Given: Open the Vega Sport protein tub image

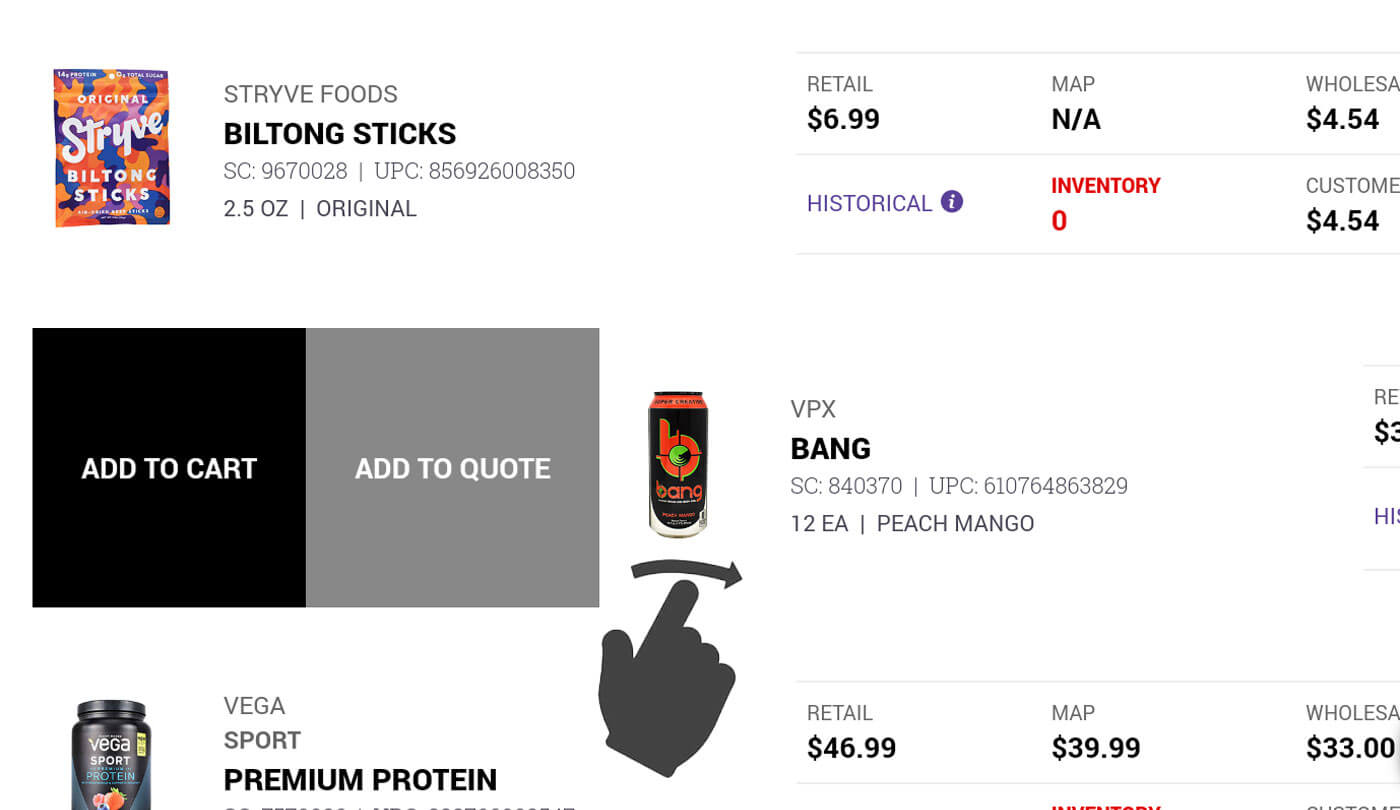Looking at the screenshot, I should pyautogui.click(x=111, y=756).
